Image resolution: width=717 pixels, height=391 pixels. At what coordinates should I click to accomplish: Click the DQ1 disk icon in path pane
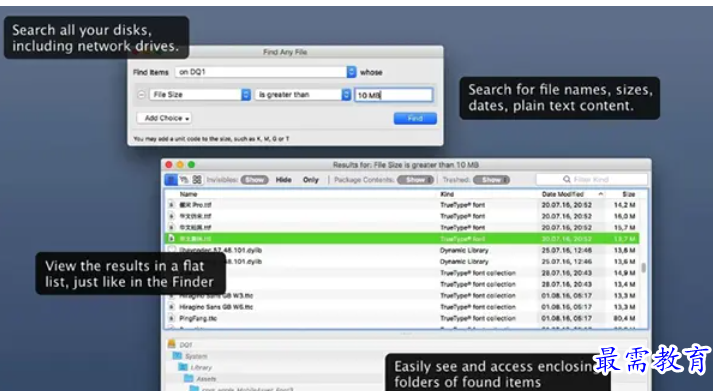(x=171, y=344)
